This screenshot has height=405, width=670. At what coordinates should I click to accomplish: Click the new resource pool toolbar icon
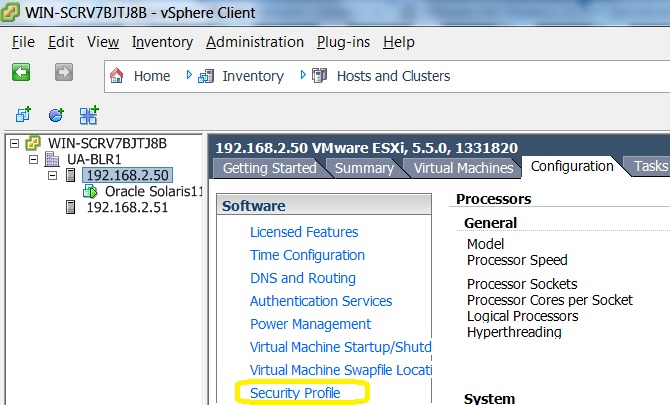pos(56,114)
